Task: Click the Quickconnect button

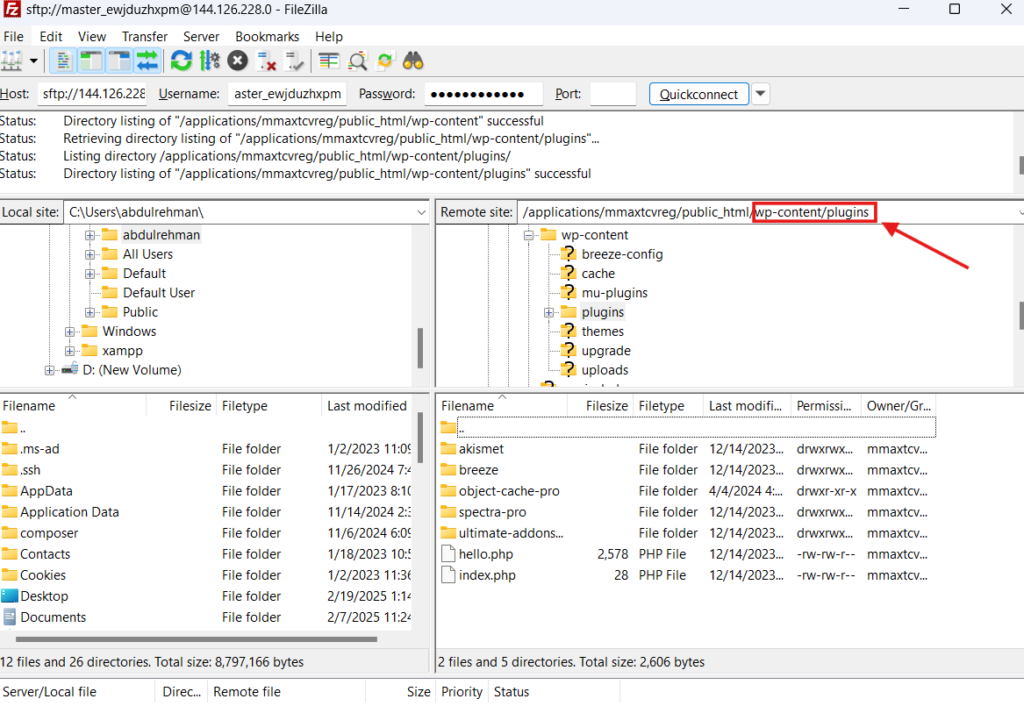Action: 699,94
